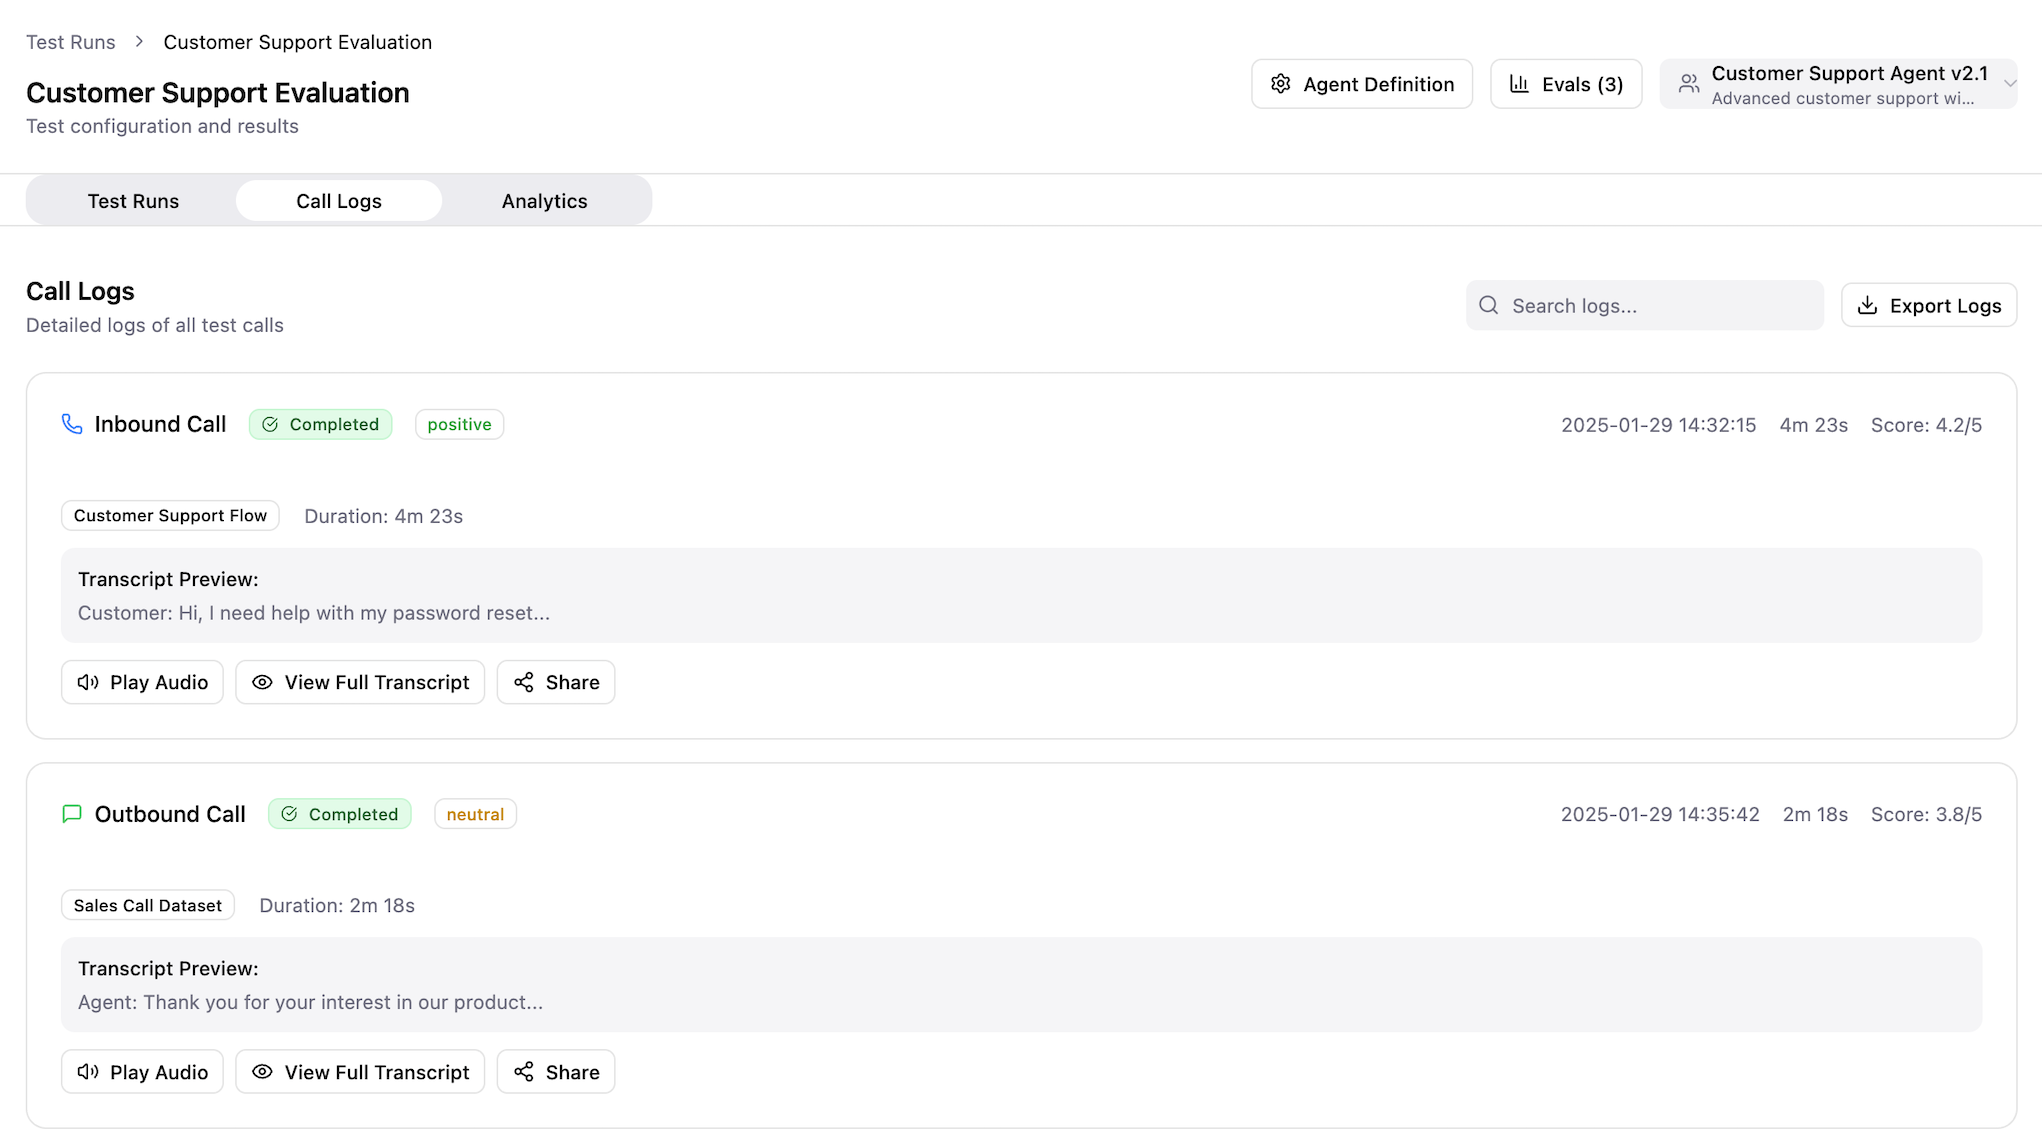The image size is (2042, 1144).
Task: Switch to the Test Runs tab
Action: (133, 201)
